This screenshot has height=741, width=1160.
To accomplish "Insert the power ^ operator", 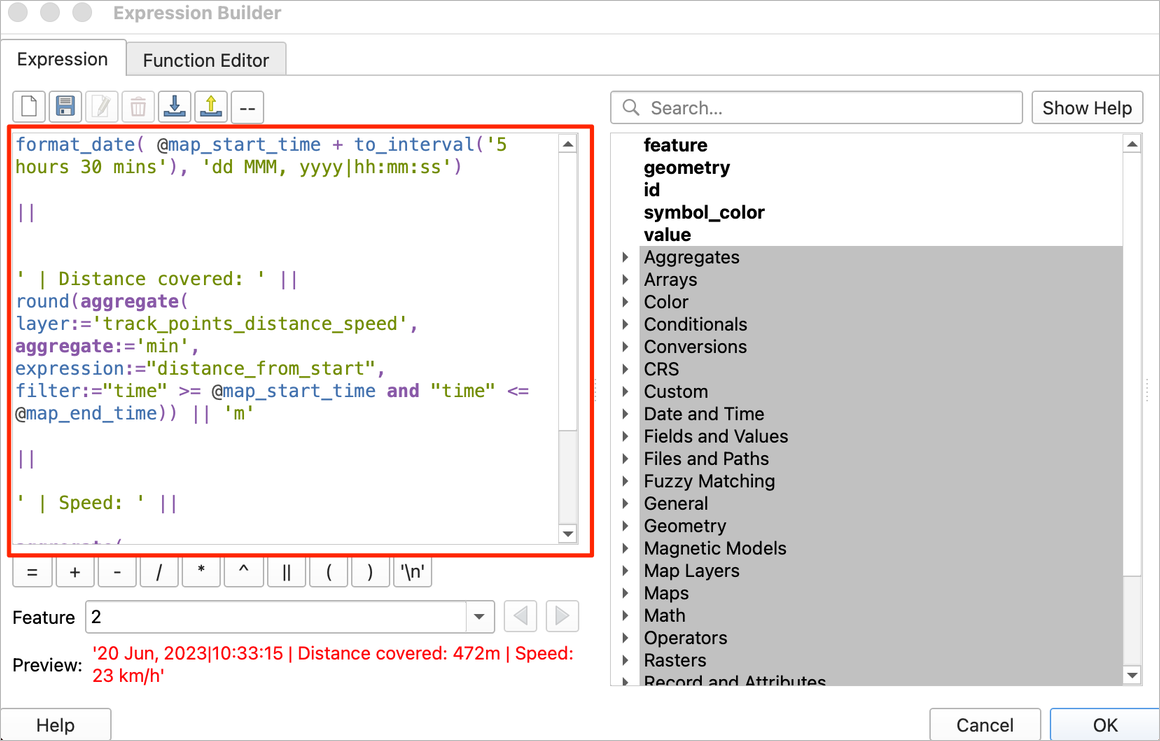I will [x=243, y=573].
